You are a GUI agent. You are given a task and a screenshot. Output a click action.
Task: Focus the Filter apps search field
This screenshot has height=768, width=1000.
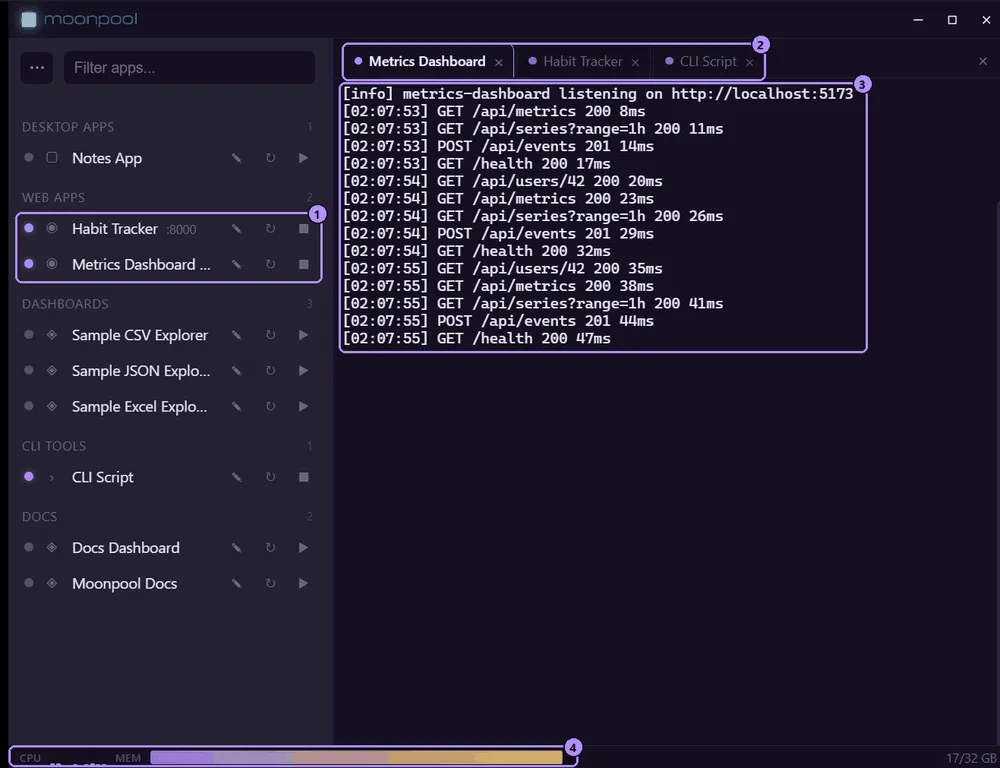pyautogui.click(x=189, y=68)
